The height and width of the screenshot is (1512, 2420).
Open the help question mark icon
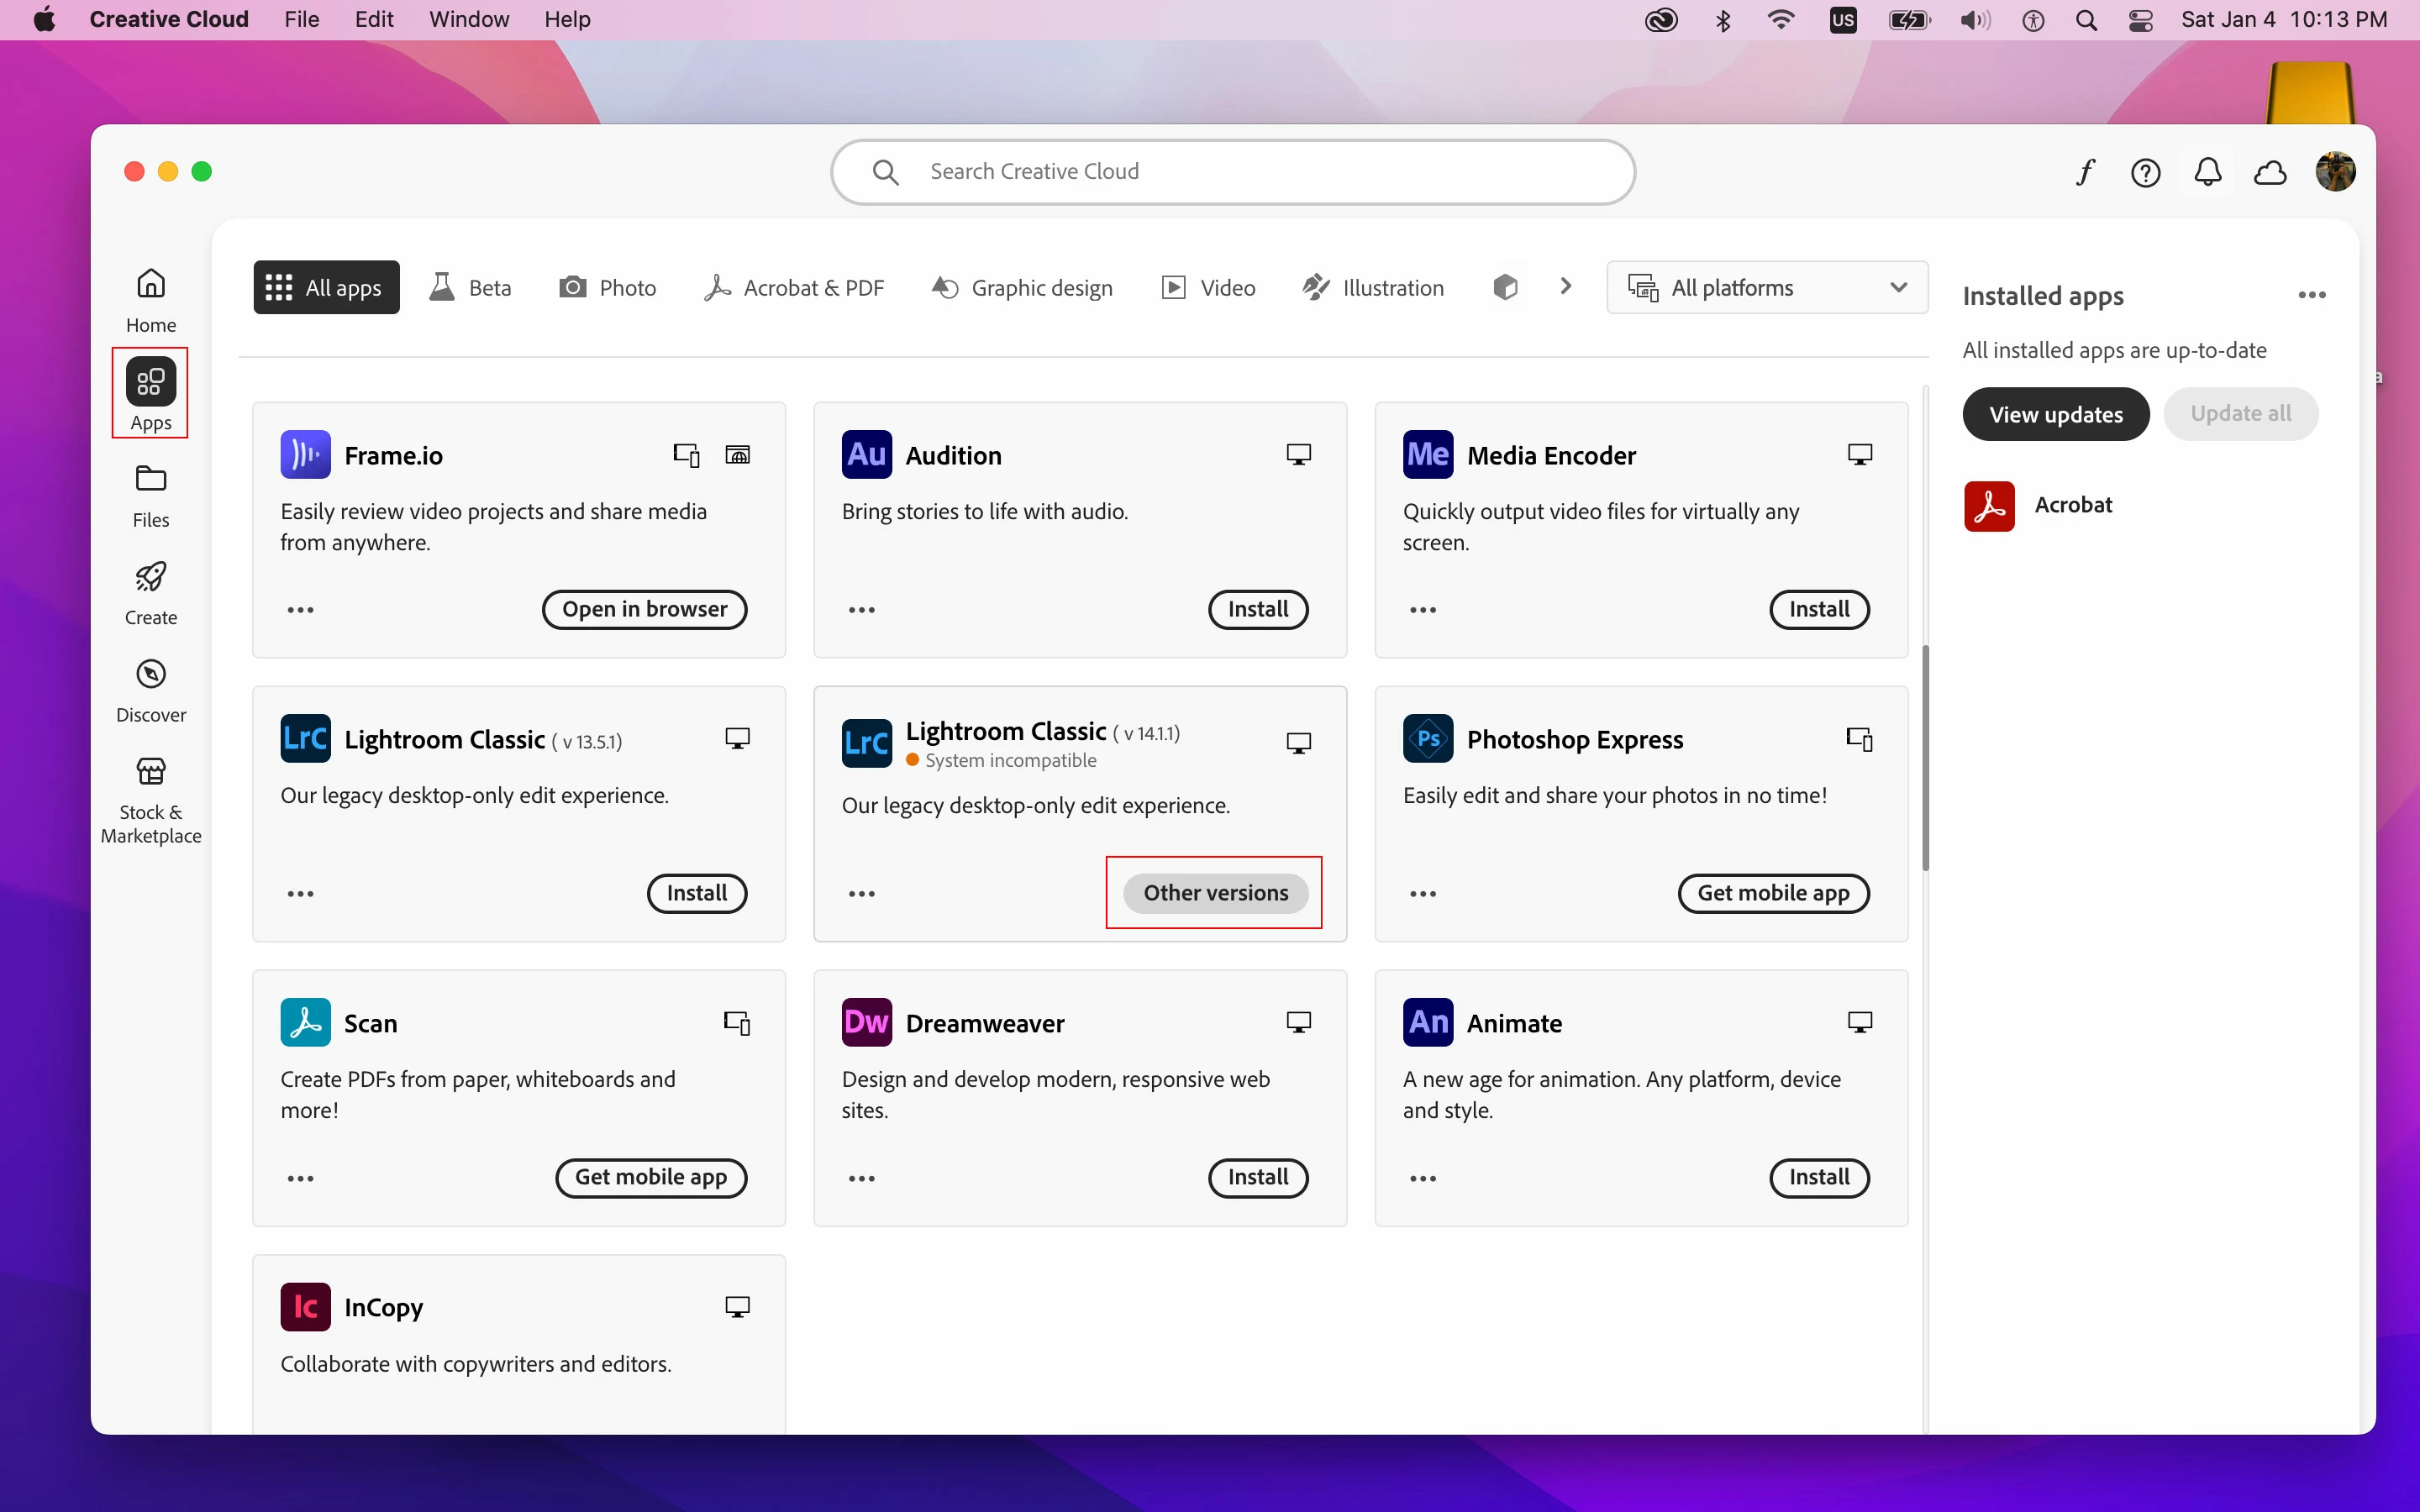tap(2145, 172)
